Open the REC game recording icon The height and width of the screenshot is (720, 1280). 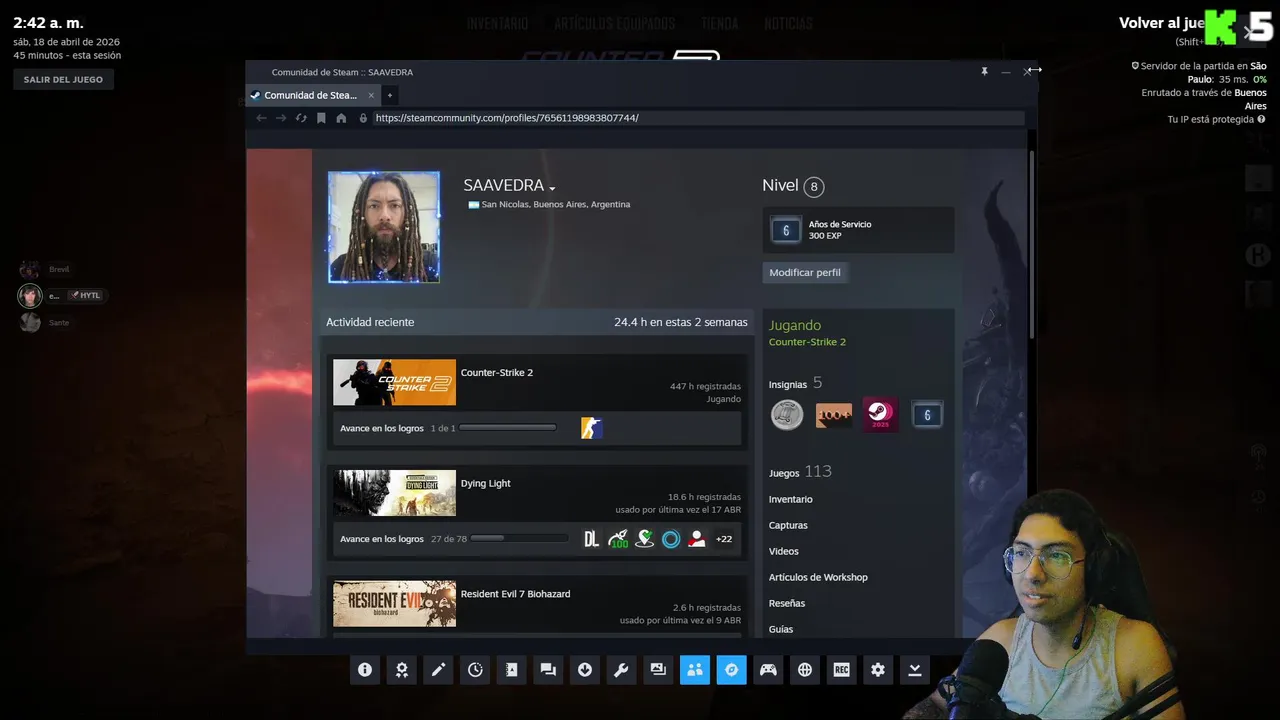841,670
